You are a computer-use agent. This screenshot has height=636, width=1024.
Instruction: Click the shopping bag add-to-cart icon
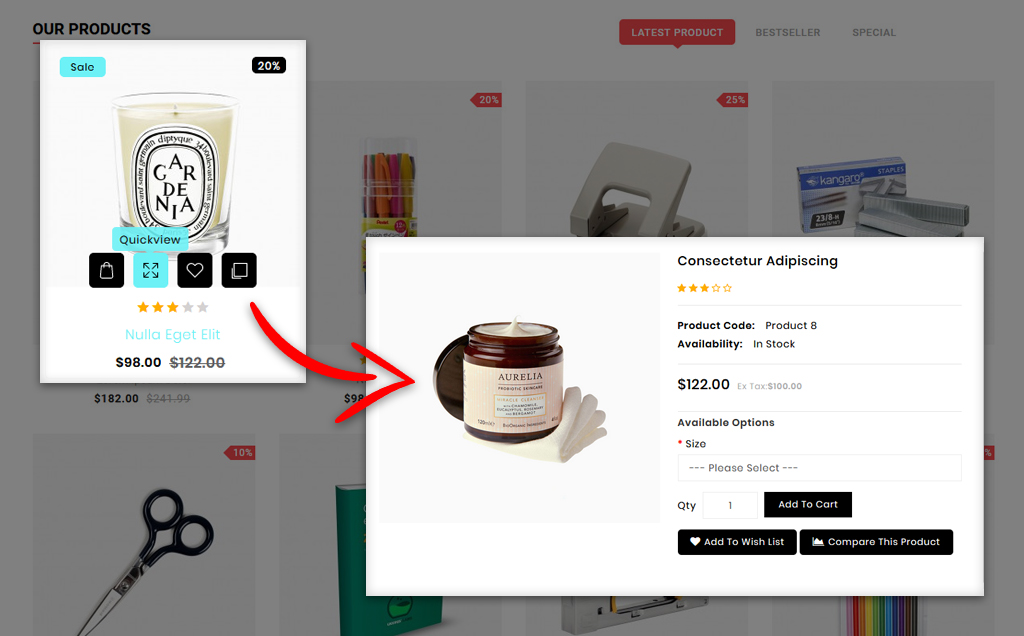(106, 270)
